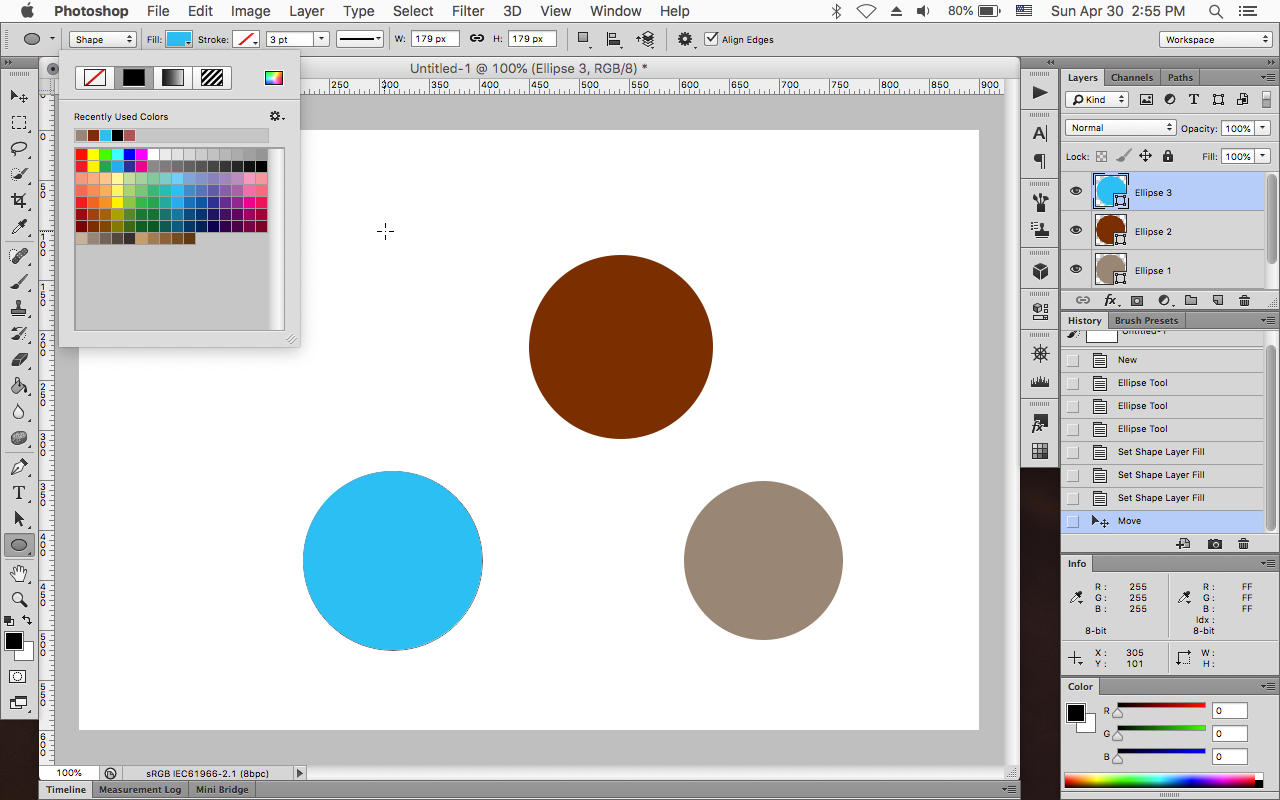Open the layer styles fx menu
Screen dimensions: 1280x800
point(1110,300)
